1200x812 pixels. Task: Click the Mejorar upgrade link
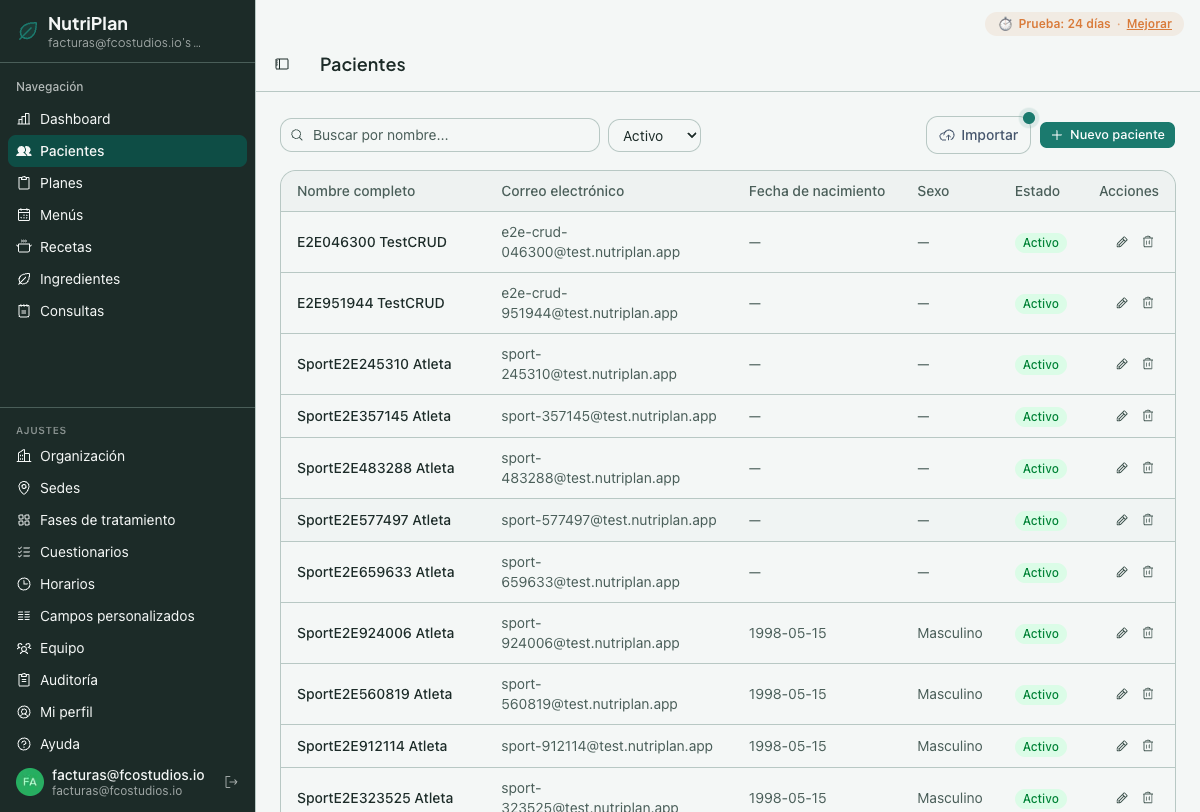tap(1149, 24)
